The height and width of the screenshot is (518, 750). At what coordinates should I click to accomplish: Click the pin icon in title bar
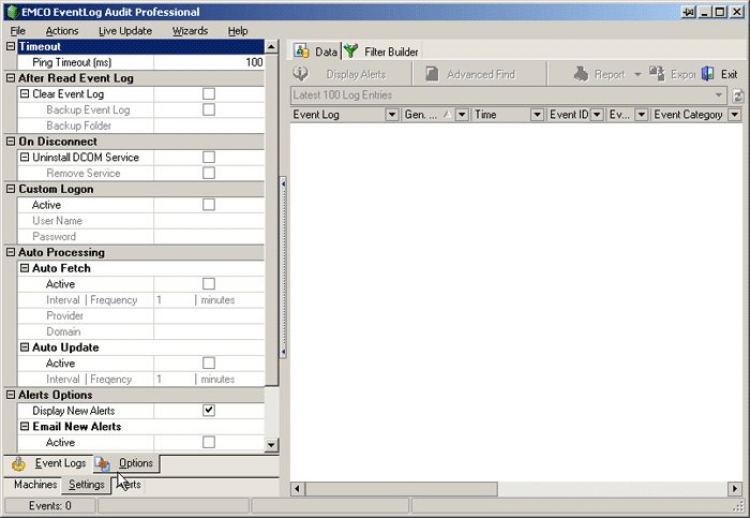coord(688,12)
